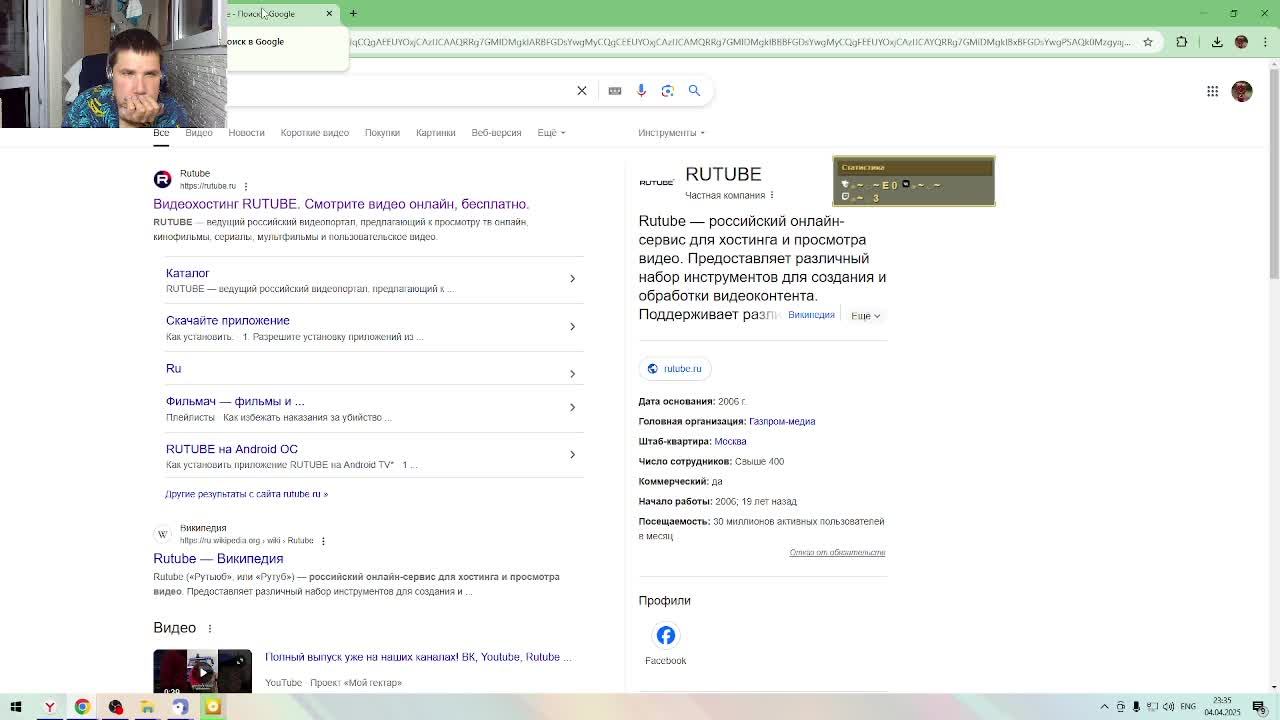
Task: Launch Yandex browser from the taskbar
Action: 49,707
